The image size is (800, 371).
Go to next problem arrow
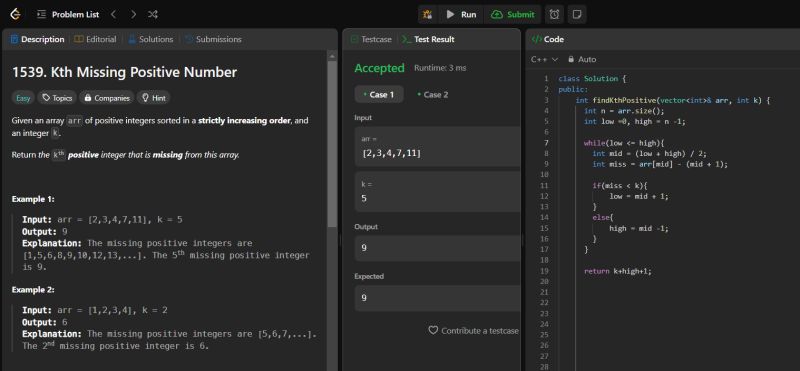[x=133, y=14]
